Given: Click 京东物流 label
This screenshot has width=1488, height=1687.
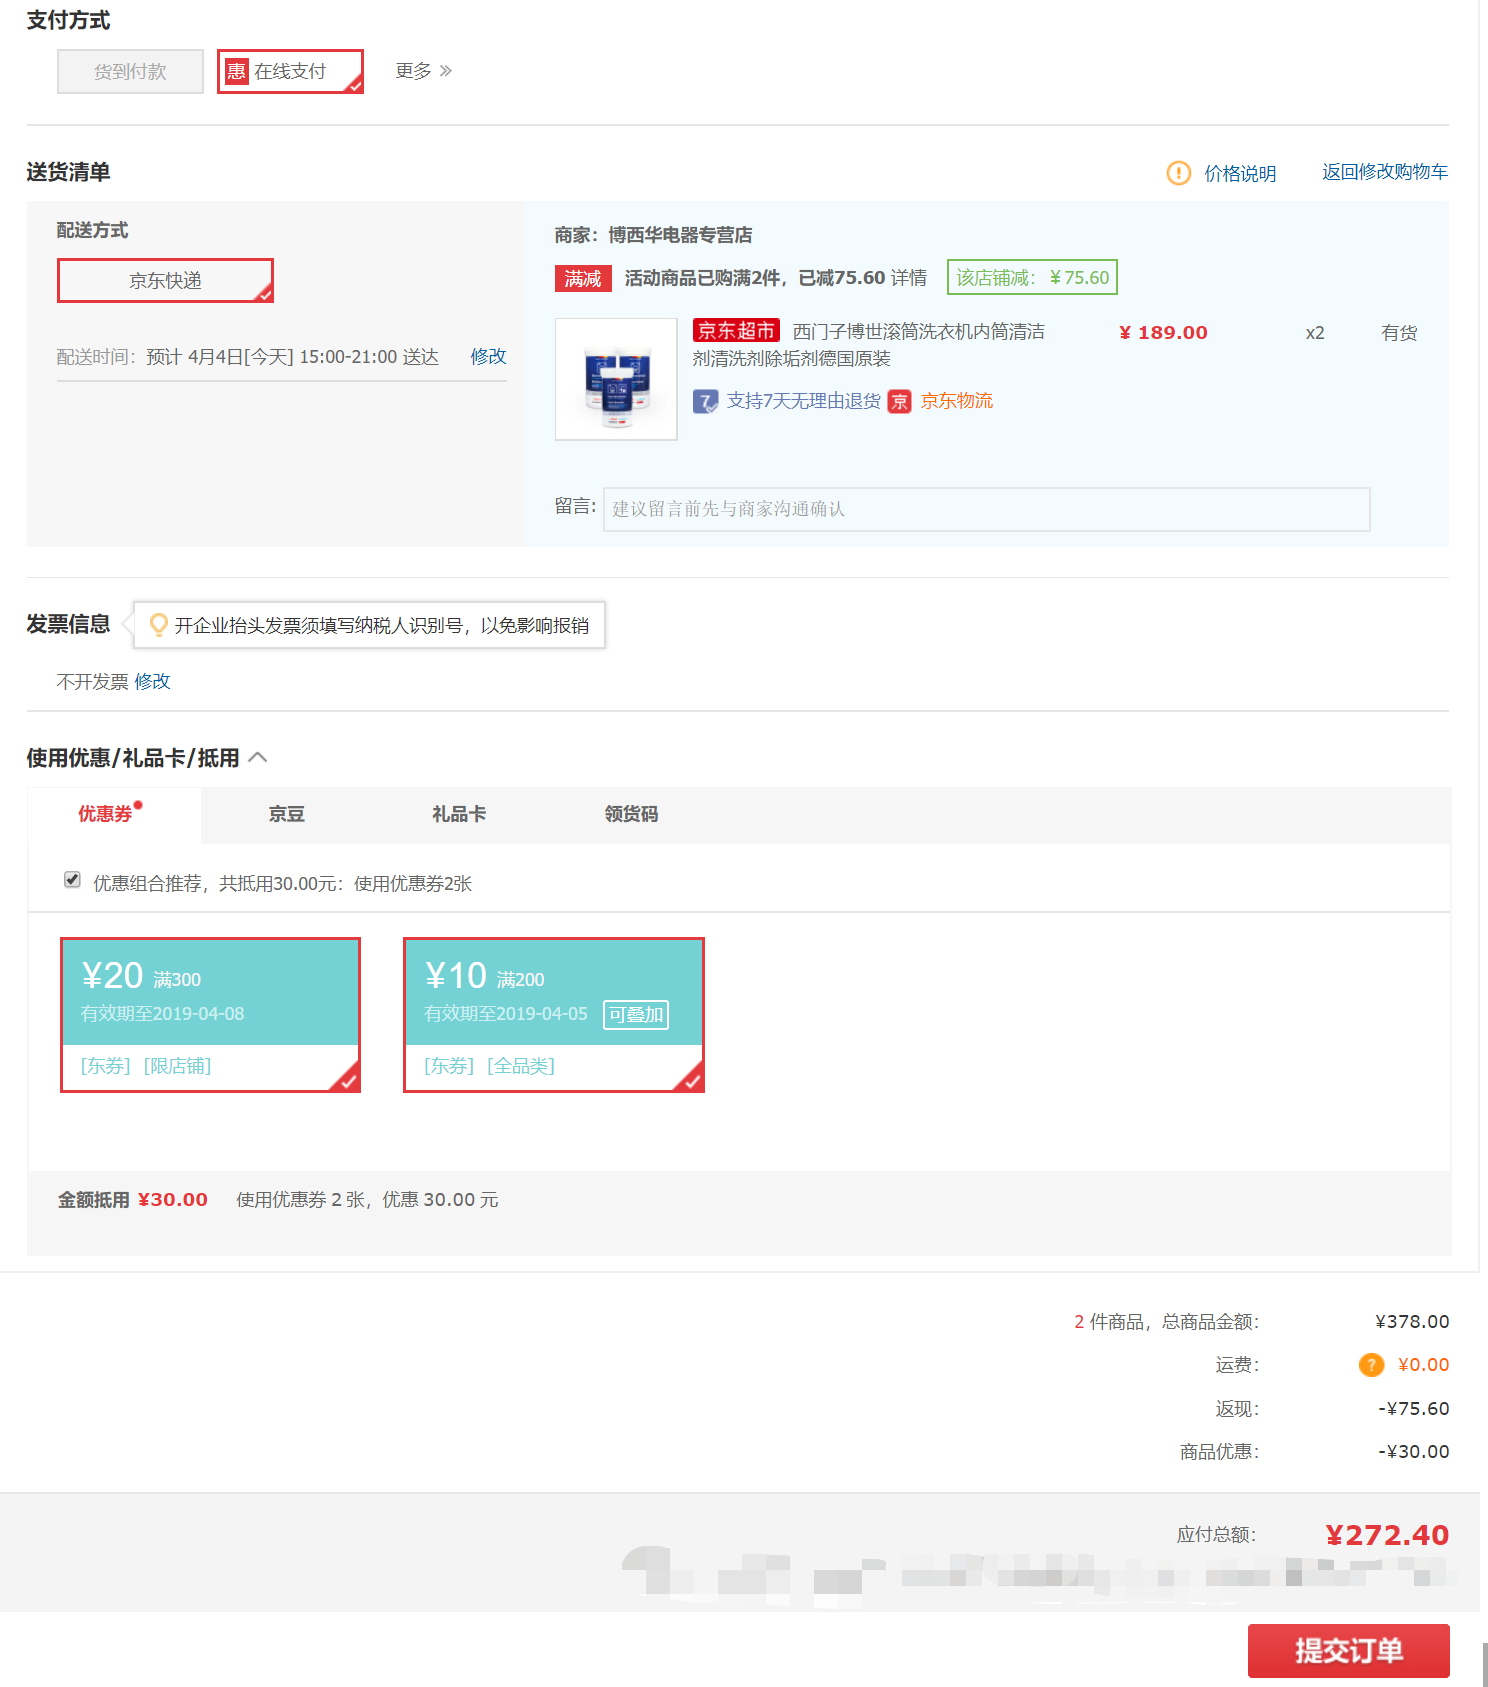Looking at the screenshot, I should click(x=957, y=401).
